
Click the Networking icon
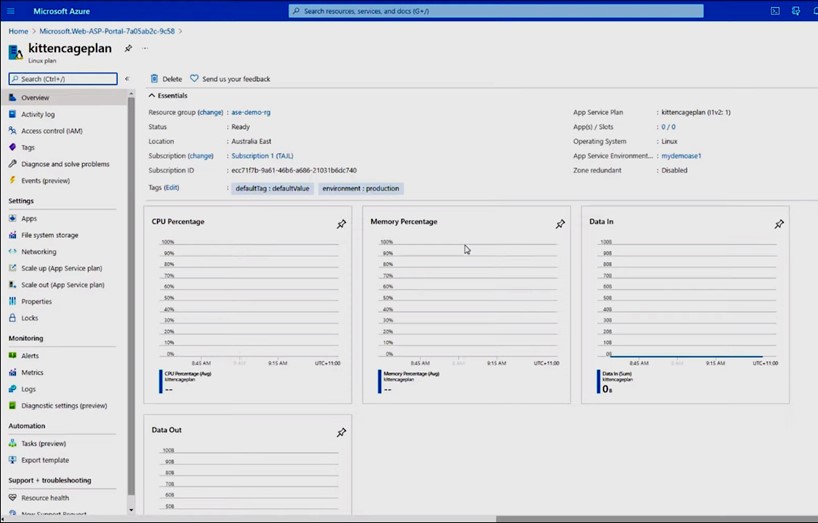click(13, 251)
